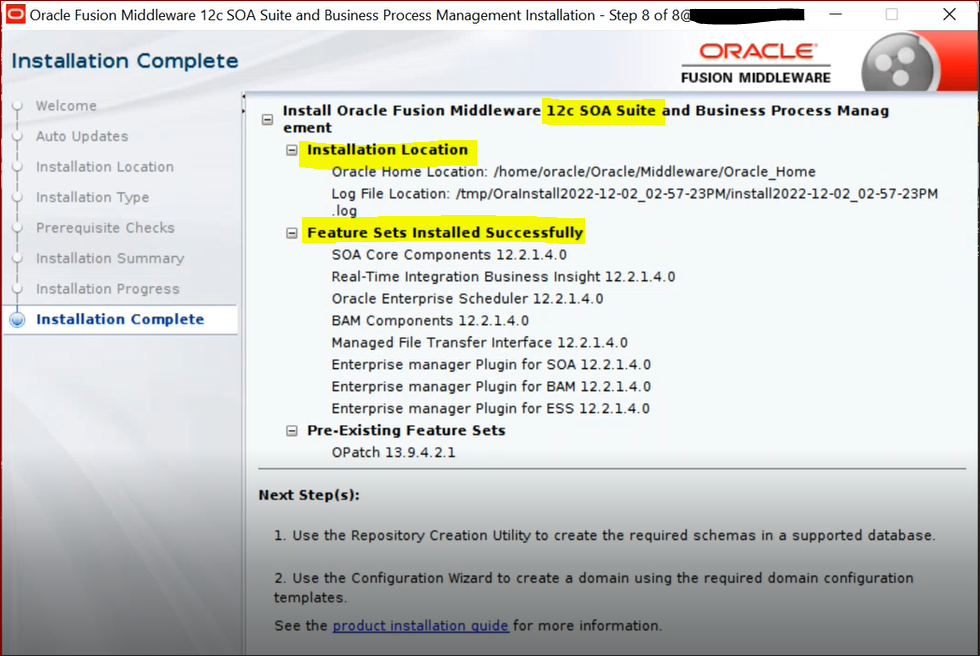Open the product installation guide link
This screenshot has height=656, width=980.
(421, 625)
